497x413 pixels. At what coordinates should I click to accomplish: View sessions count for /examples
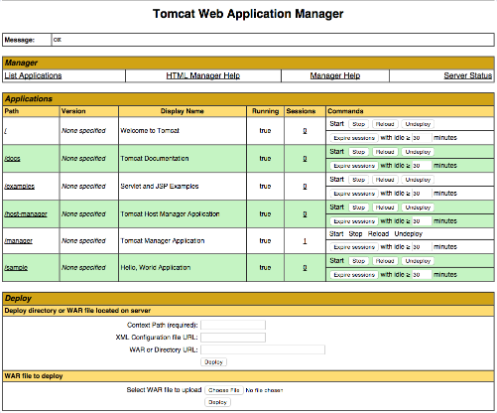[305, 186]
